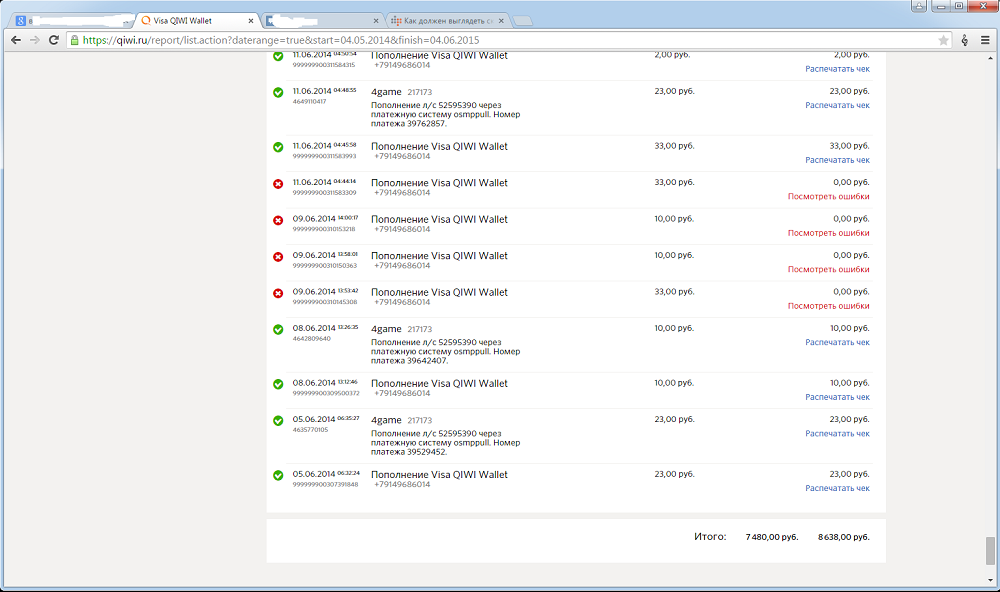This screenshot has height=592, width=1000.
Task: Click red error icon for 09.06.2014 13:53:42 row
Action: pos(278,293)
